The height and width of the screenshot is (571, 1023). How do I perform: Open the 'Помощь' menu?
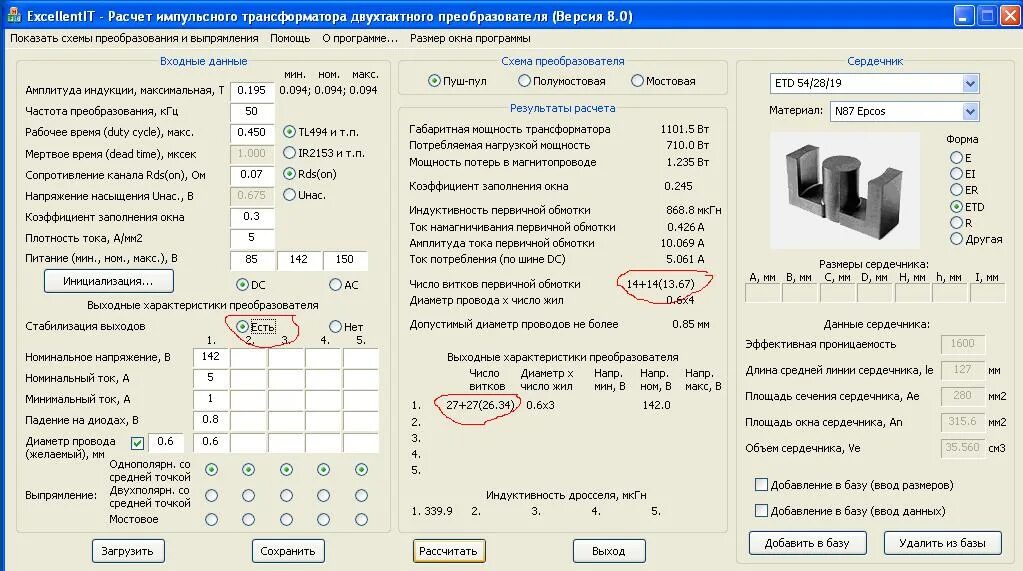[290, 39]
